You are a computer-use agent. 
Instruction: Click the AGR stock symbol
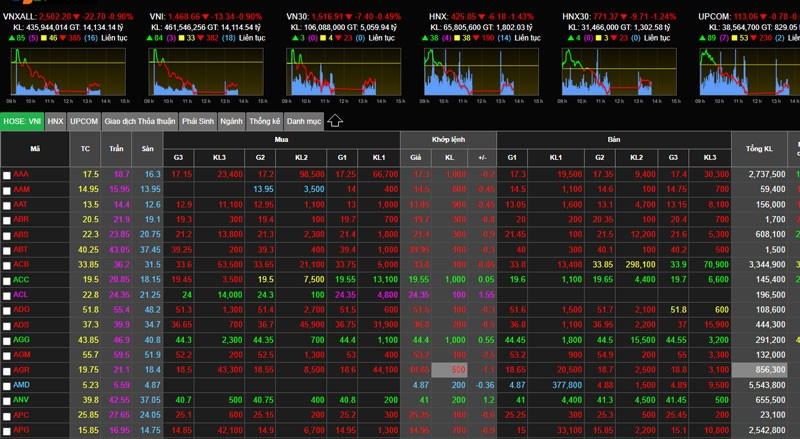(x=21, y=370)
